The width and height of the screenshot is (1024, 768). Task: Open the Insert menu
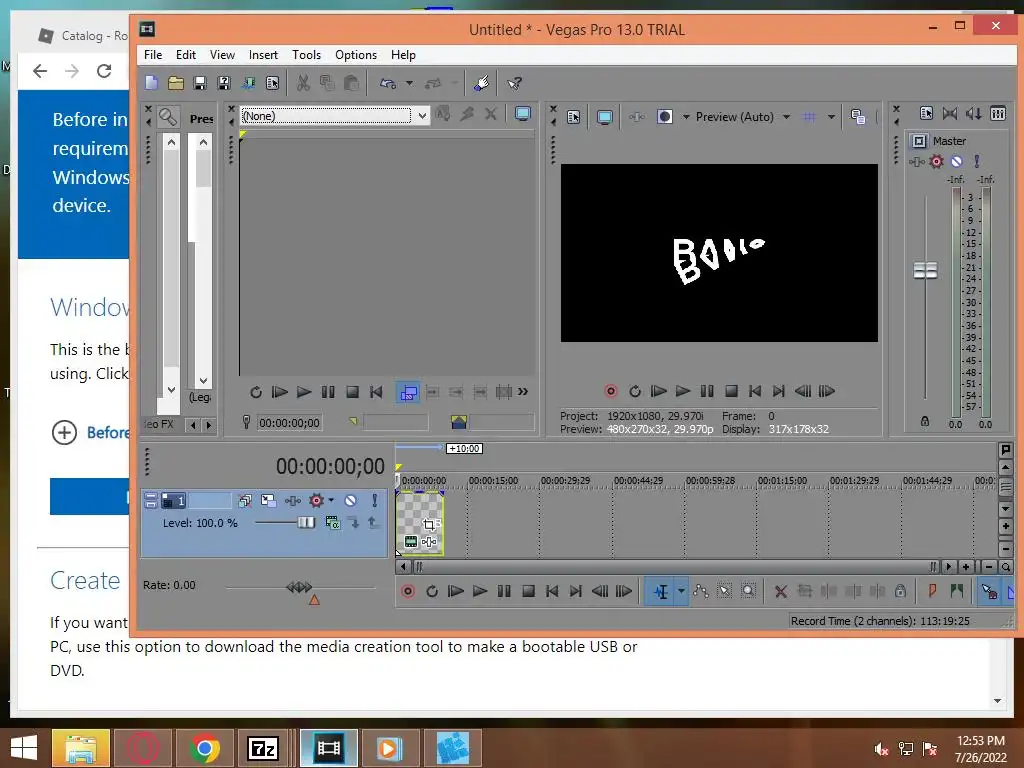click(263, 55)
